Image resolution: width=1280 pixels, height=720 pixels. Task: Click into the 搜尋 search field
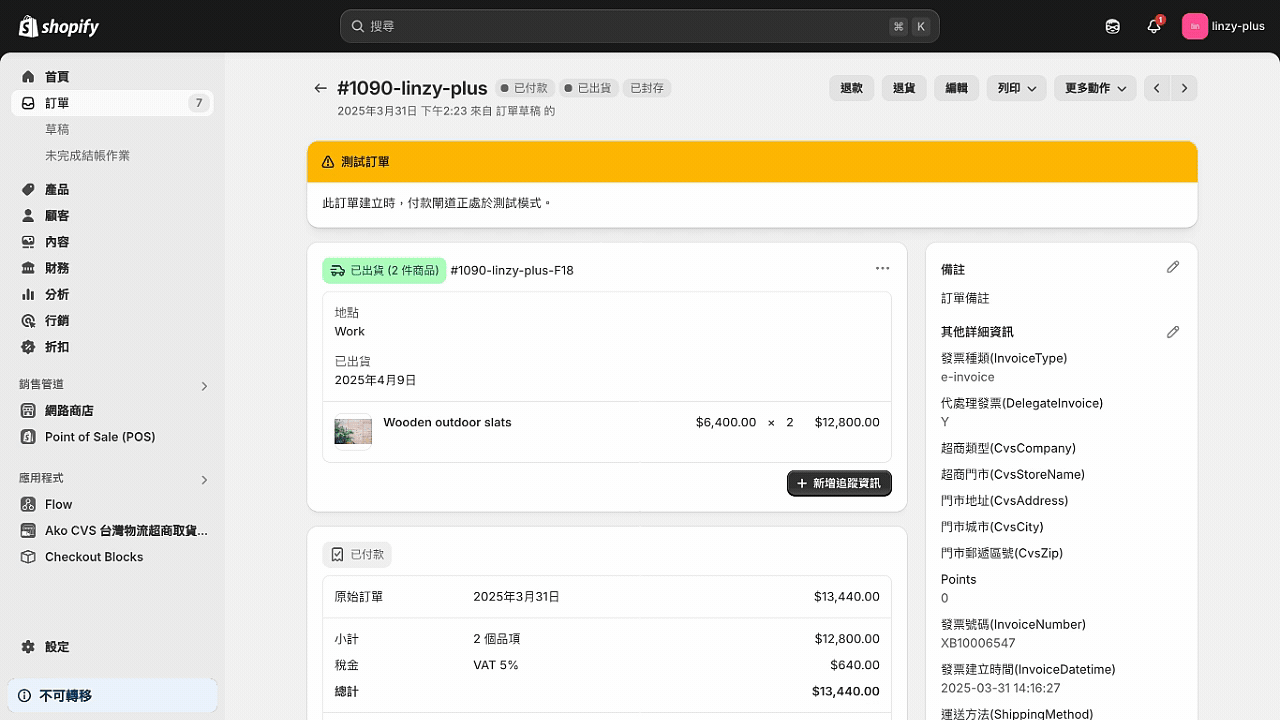(639, 26)
